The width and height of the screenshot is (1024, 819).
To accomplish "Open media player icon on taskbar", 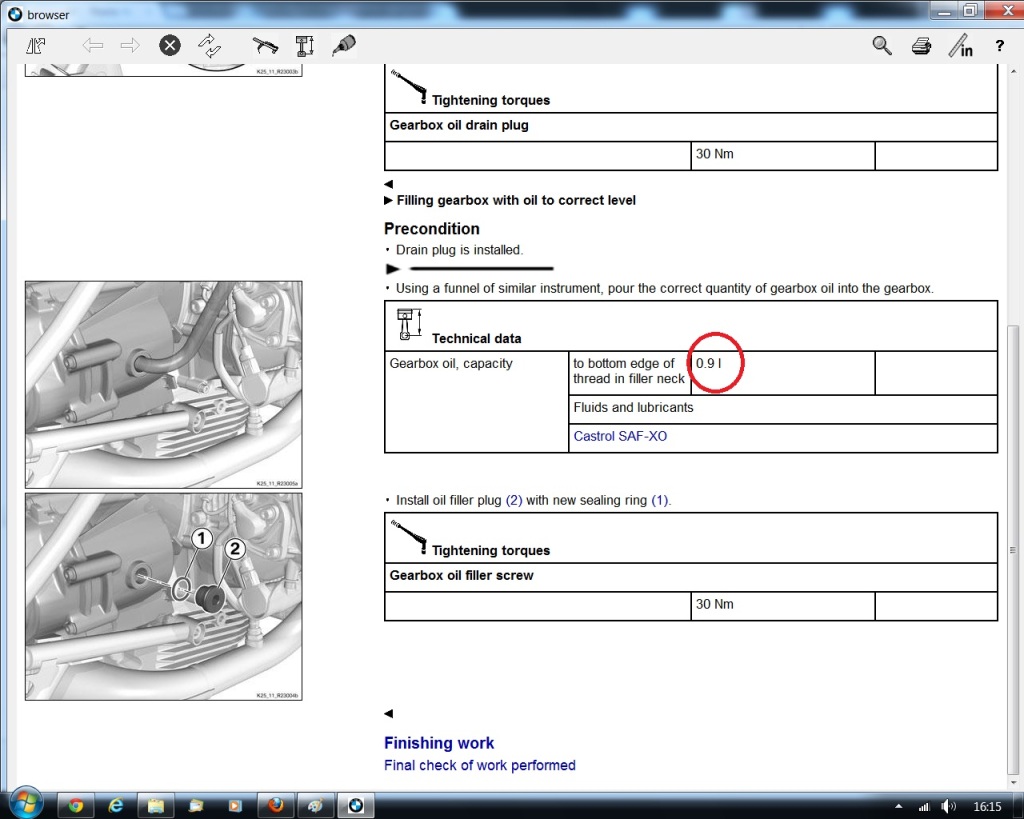I will click(x=235, y=806).
